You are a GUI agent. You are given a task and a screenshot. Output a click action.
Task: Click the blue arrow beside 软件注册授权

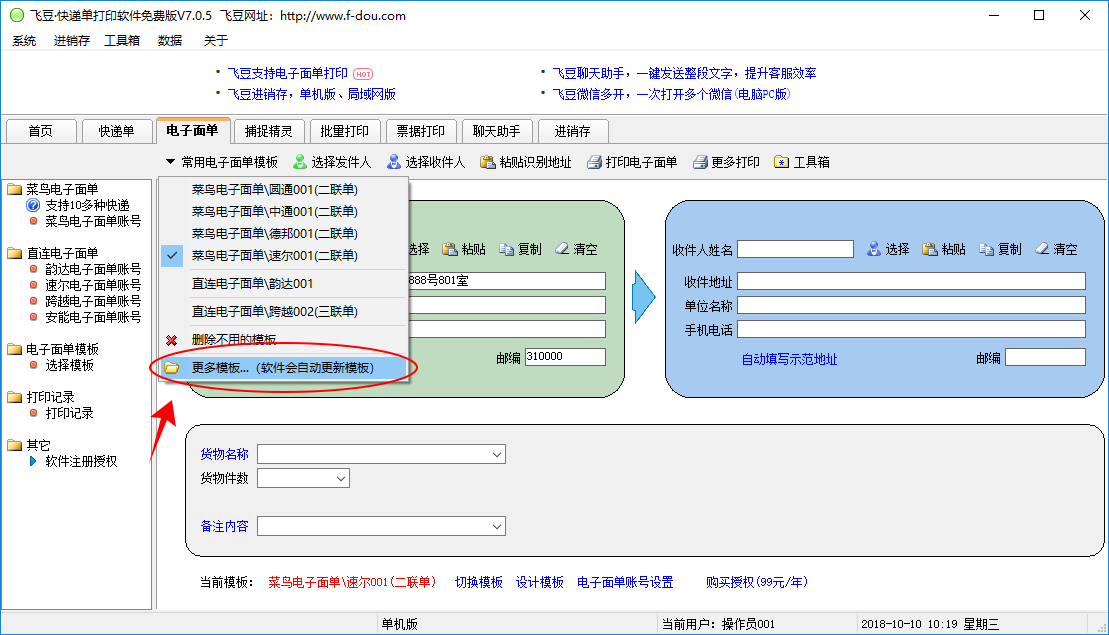point(33,461)
